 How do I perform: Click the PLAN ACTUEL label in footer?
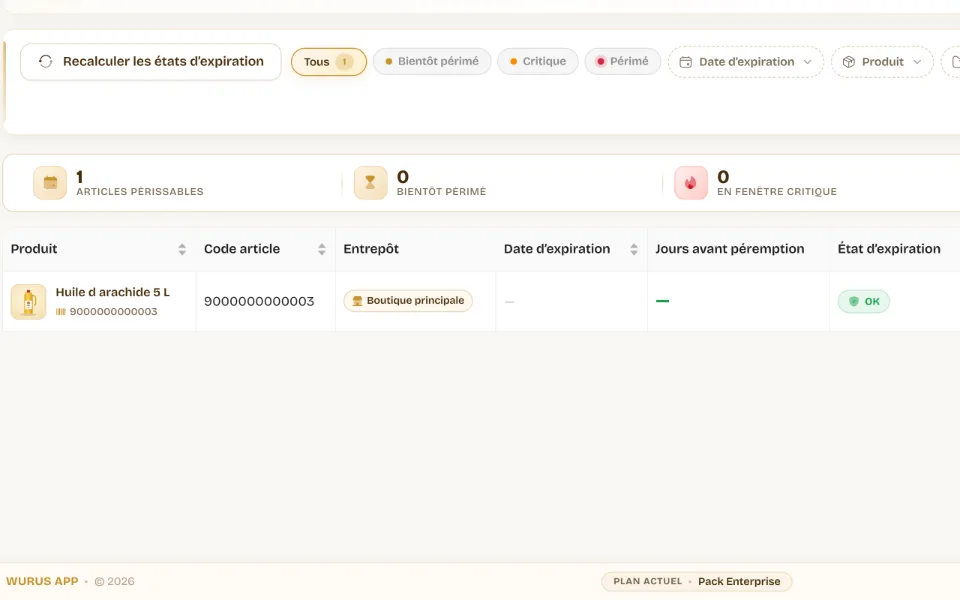pos(648,581)
